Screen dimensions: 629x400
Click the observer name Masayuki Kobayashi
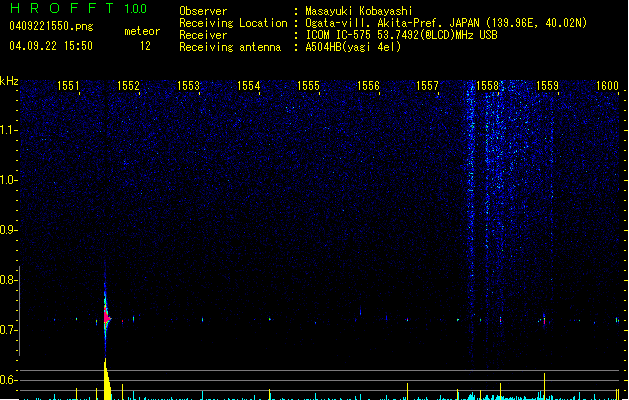point(359,11)
